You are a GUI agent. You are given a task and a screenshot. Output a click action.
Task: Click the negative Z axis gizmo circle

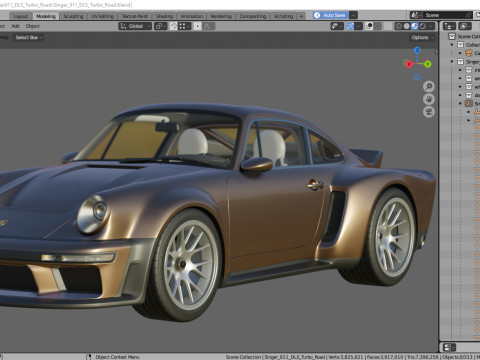[417, 77]
